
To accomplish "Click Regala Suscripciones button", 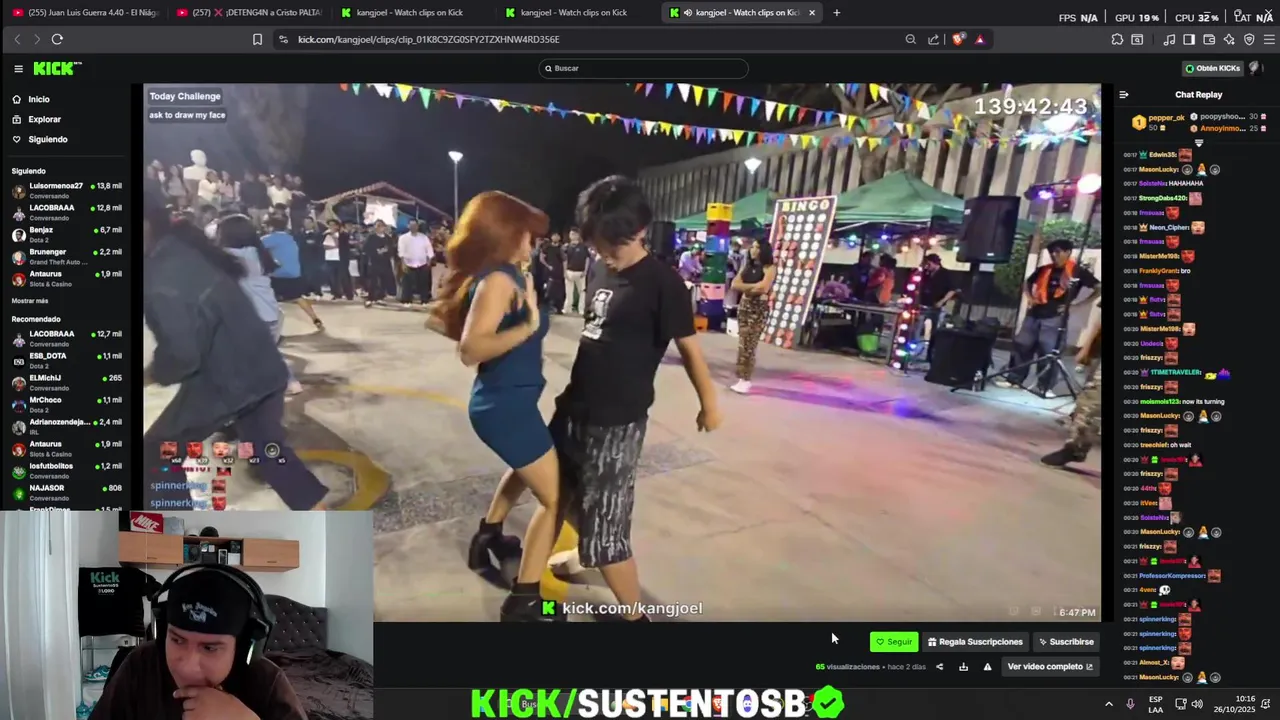I will pyautogui.click(x=975, y=642).
